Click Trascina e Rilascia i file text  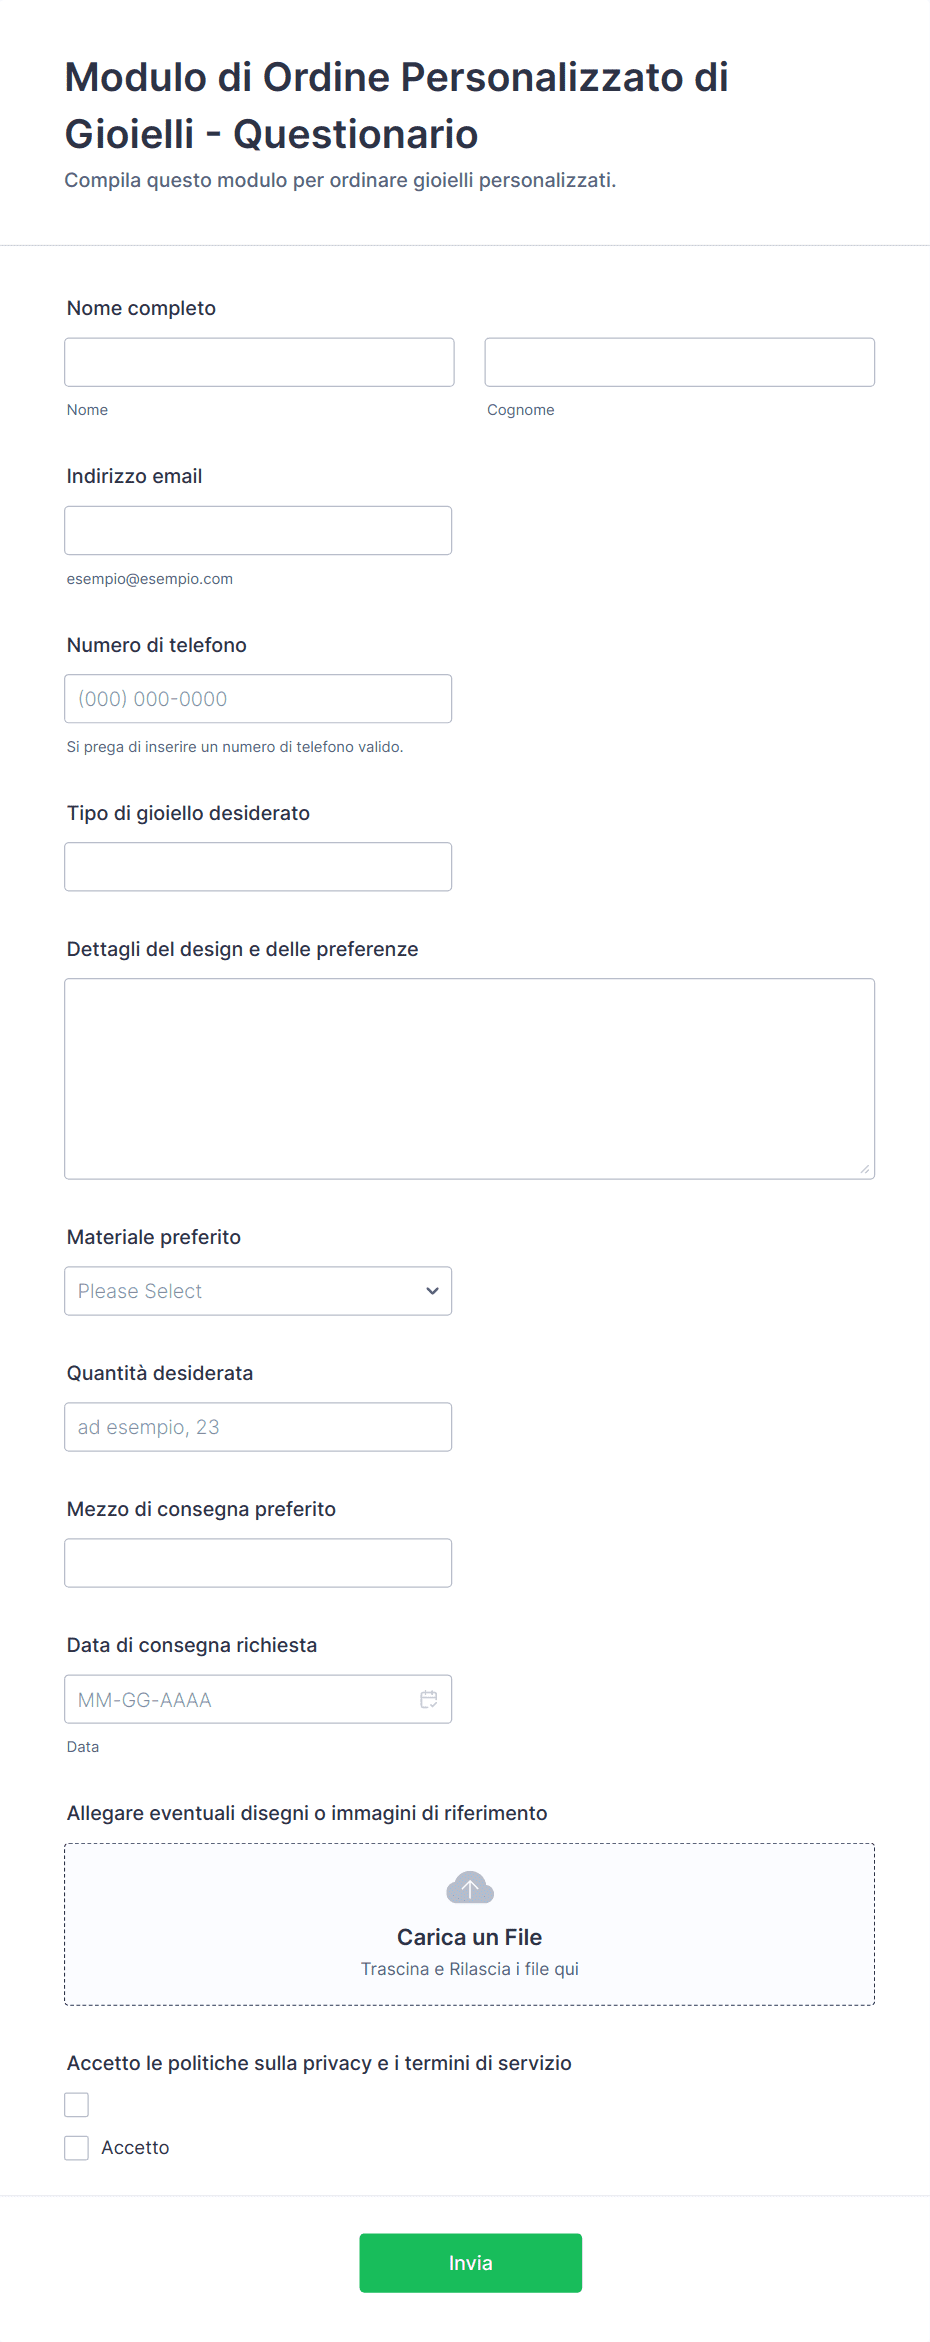point(469,1969)
